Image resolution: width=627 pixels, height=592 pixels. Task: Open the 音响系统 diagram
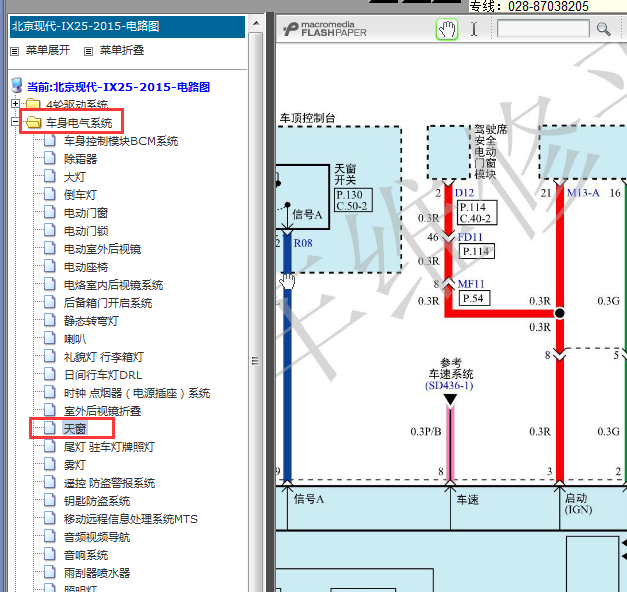[86, 555]
